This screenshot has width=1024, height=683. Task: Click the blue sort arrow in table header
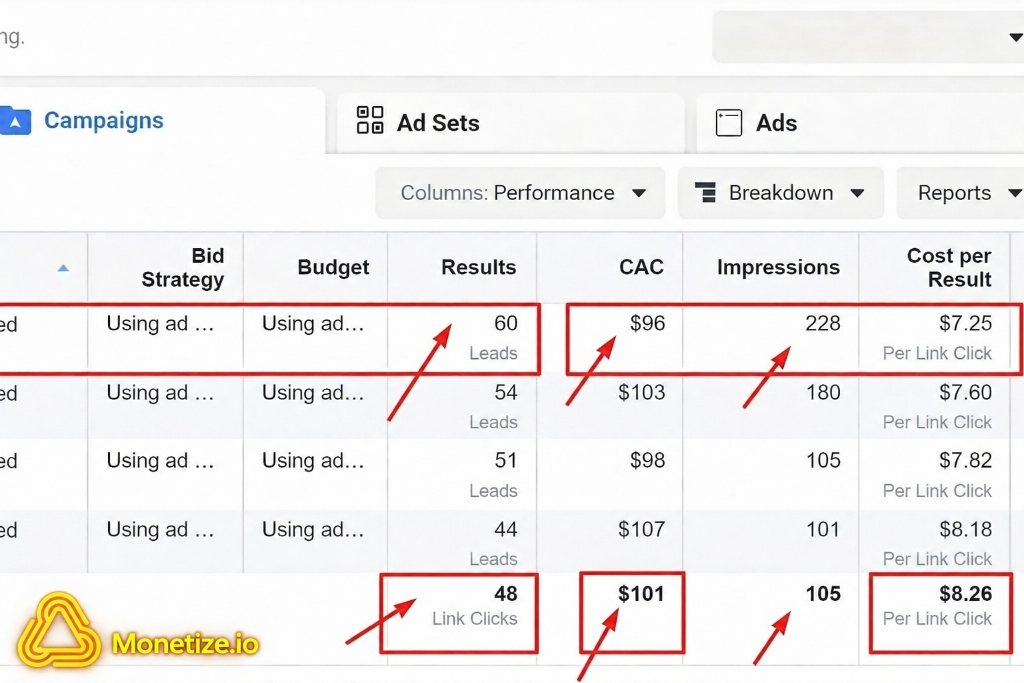point(63,268)
